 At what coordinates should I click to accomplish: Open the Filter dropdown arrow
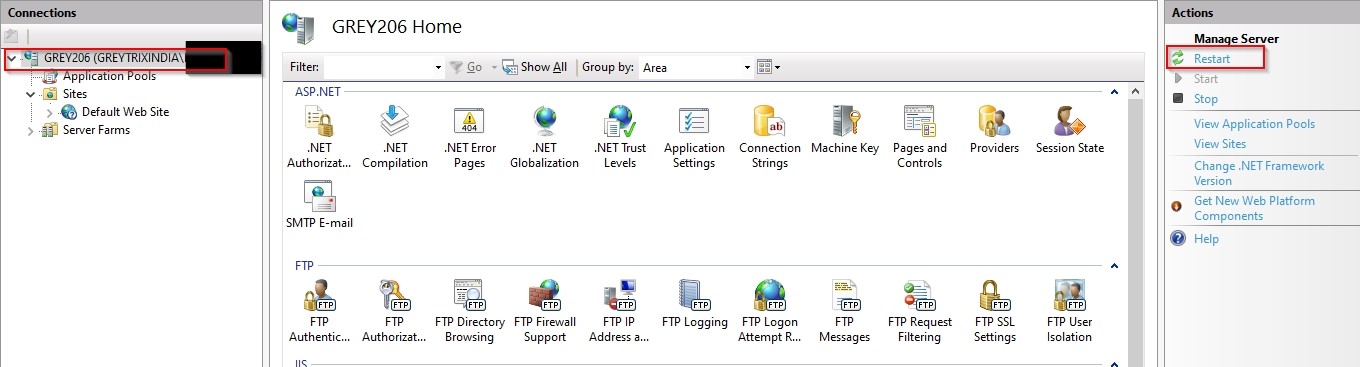click(x=438, y=68)
